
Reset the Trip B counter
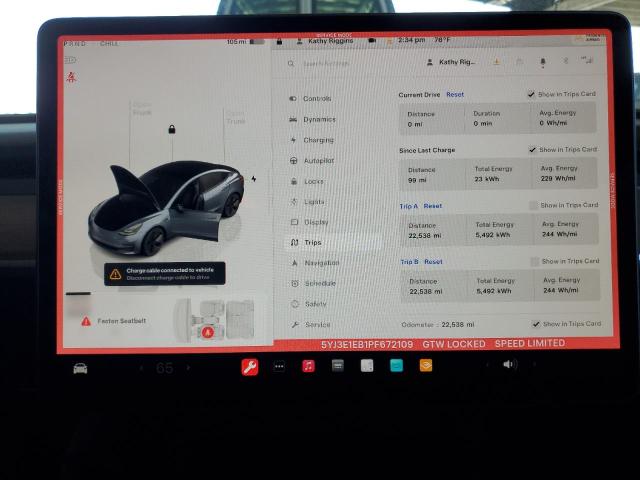click(433, 262)
